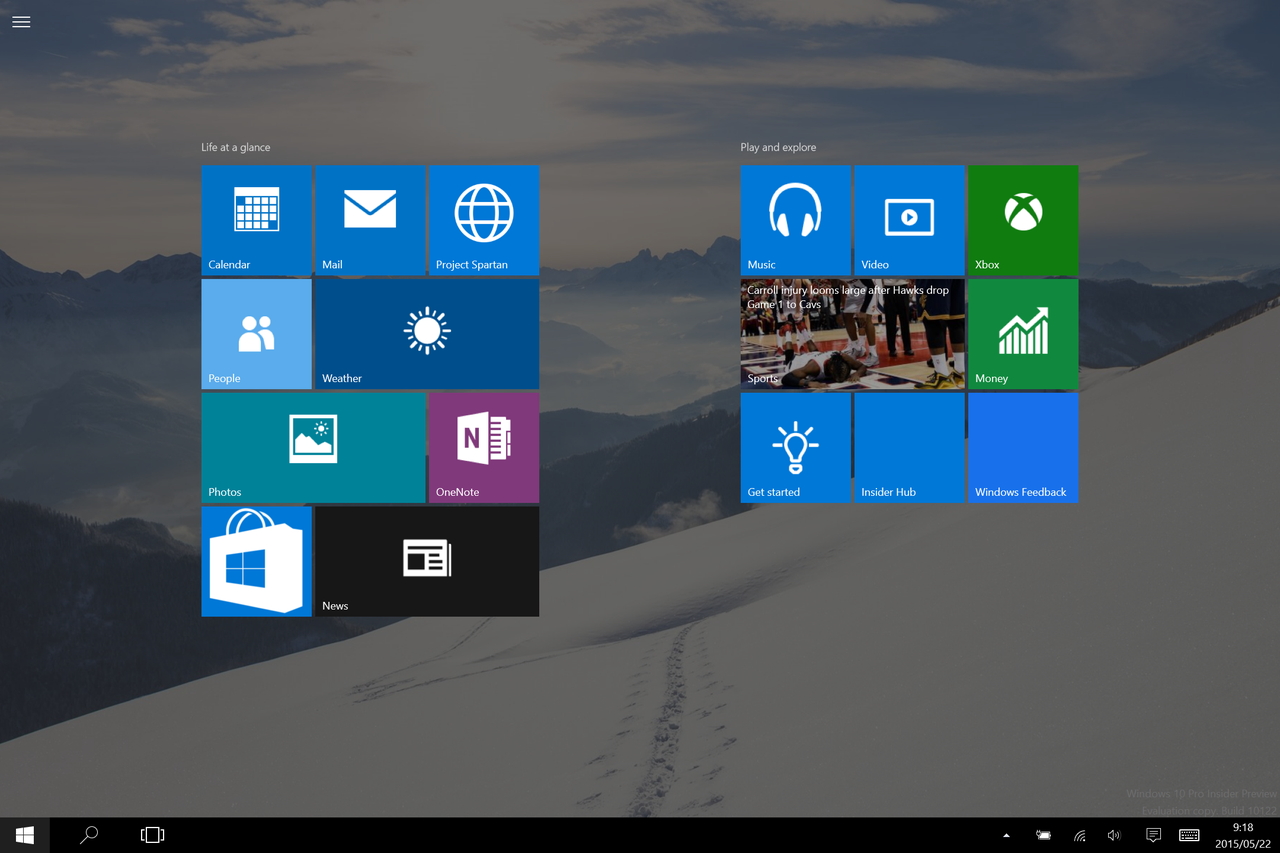Check the battery power tray icon
The width and height of the screenshot is (1280, 853).
pyautogui.click(x=1043, y=835)
